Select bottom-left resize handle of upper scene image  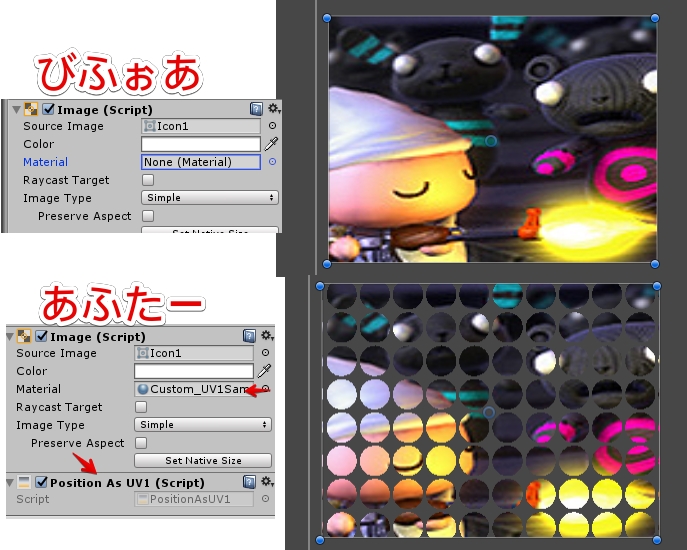click(327, 264)
